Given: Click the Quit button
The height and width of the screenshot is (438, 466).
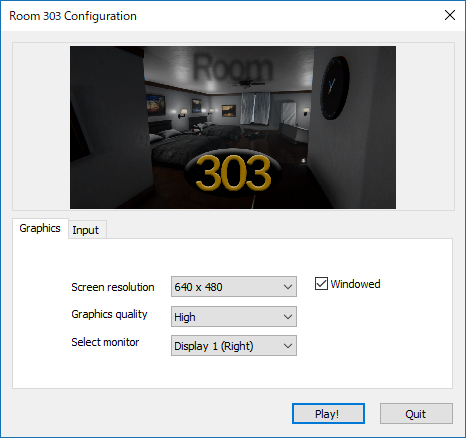Looking at the screenshot, I should coord(416,414).
